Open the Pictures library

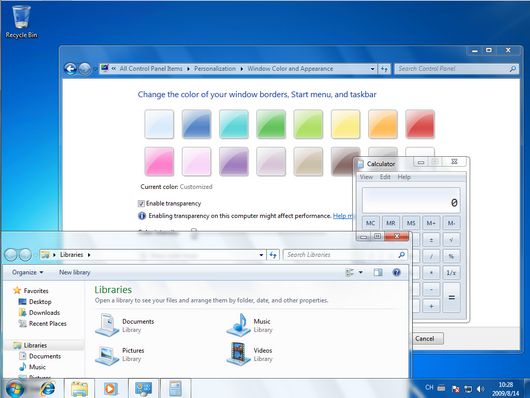click(120, 354)
